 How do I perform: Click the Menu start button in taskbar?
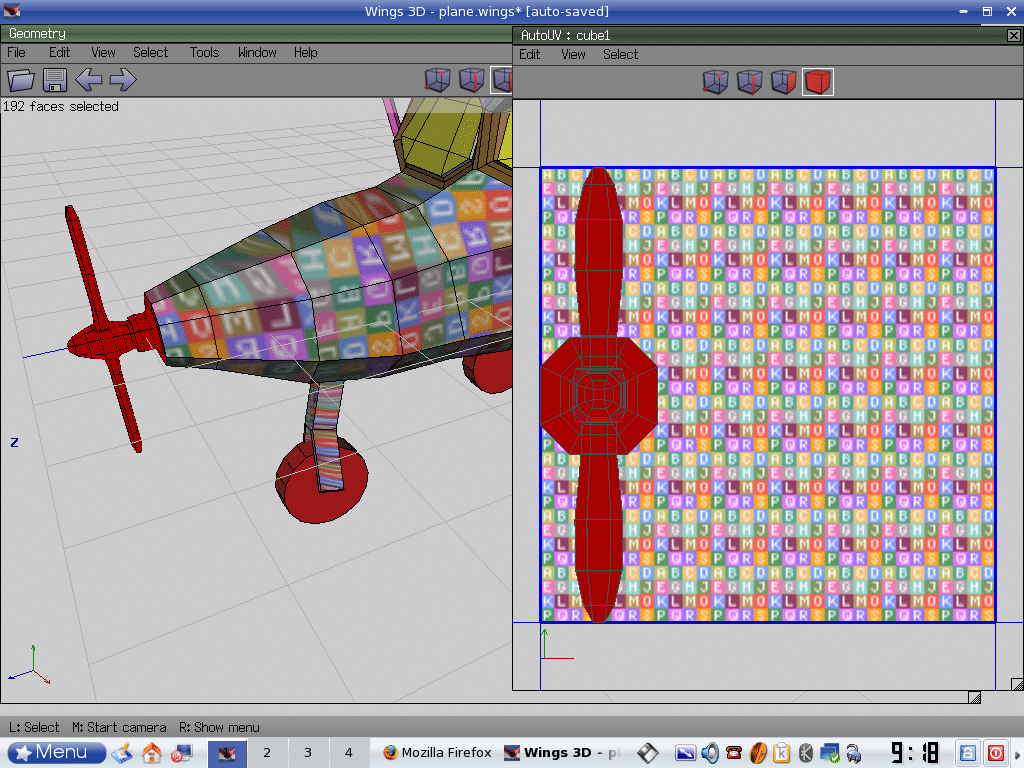click(x=57, y=753)
